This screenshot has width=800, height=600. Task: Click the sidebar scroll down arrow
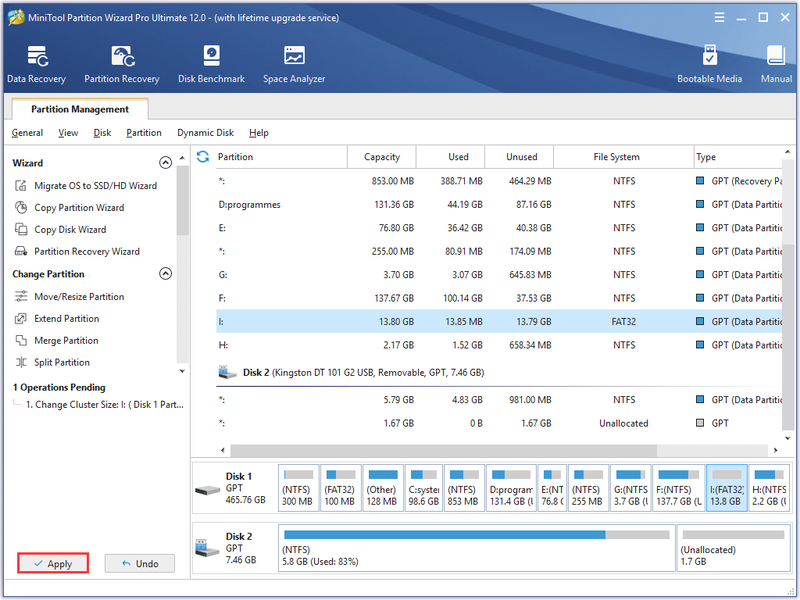[182, 371]
